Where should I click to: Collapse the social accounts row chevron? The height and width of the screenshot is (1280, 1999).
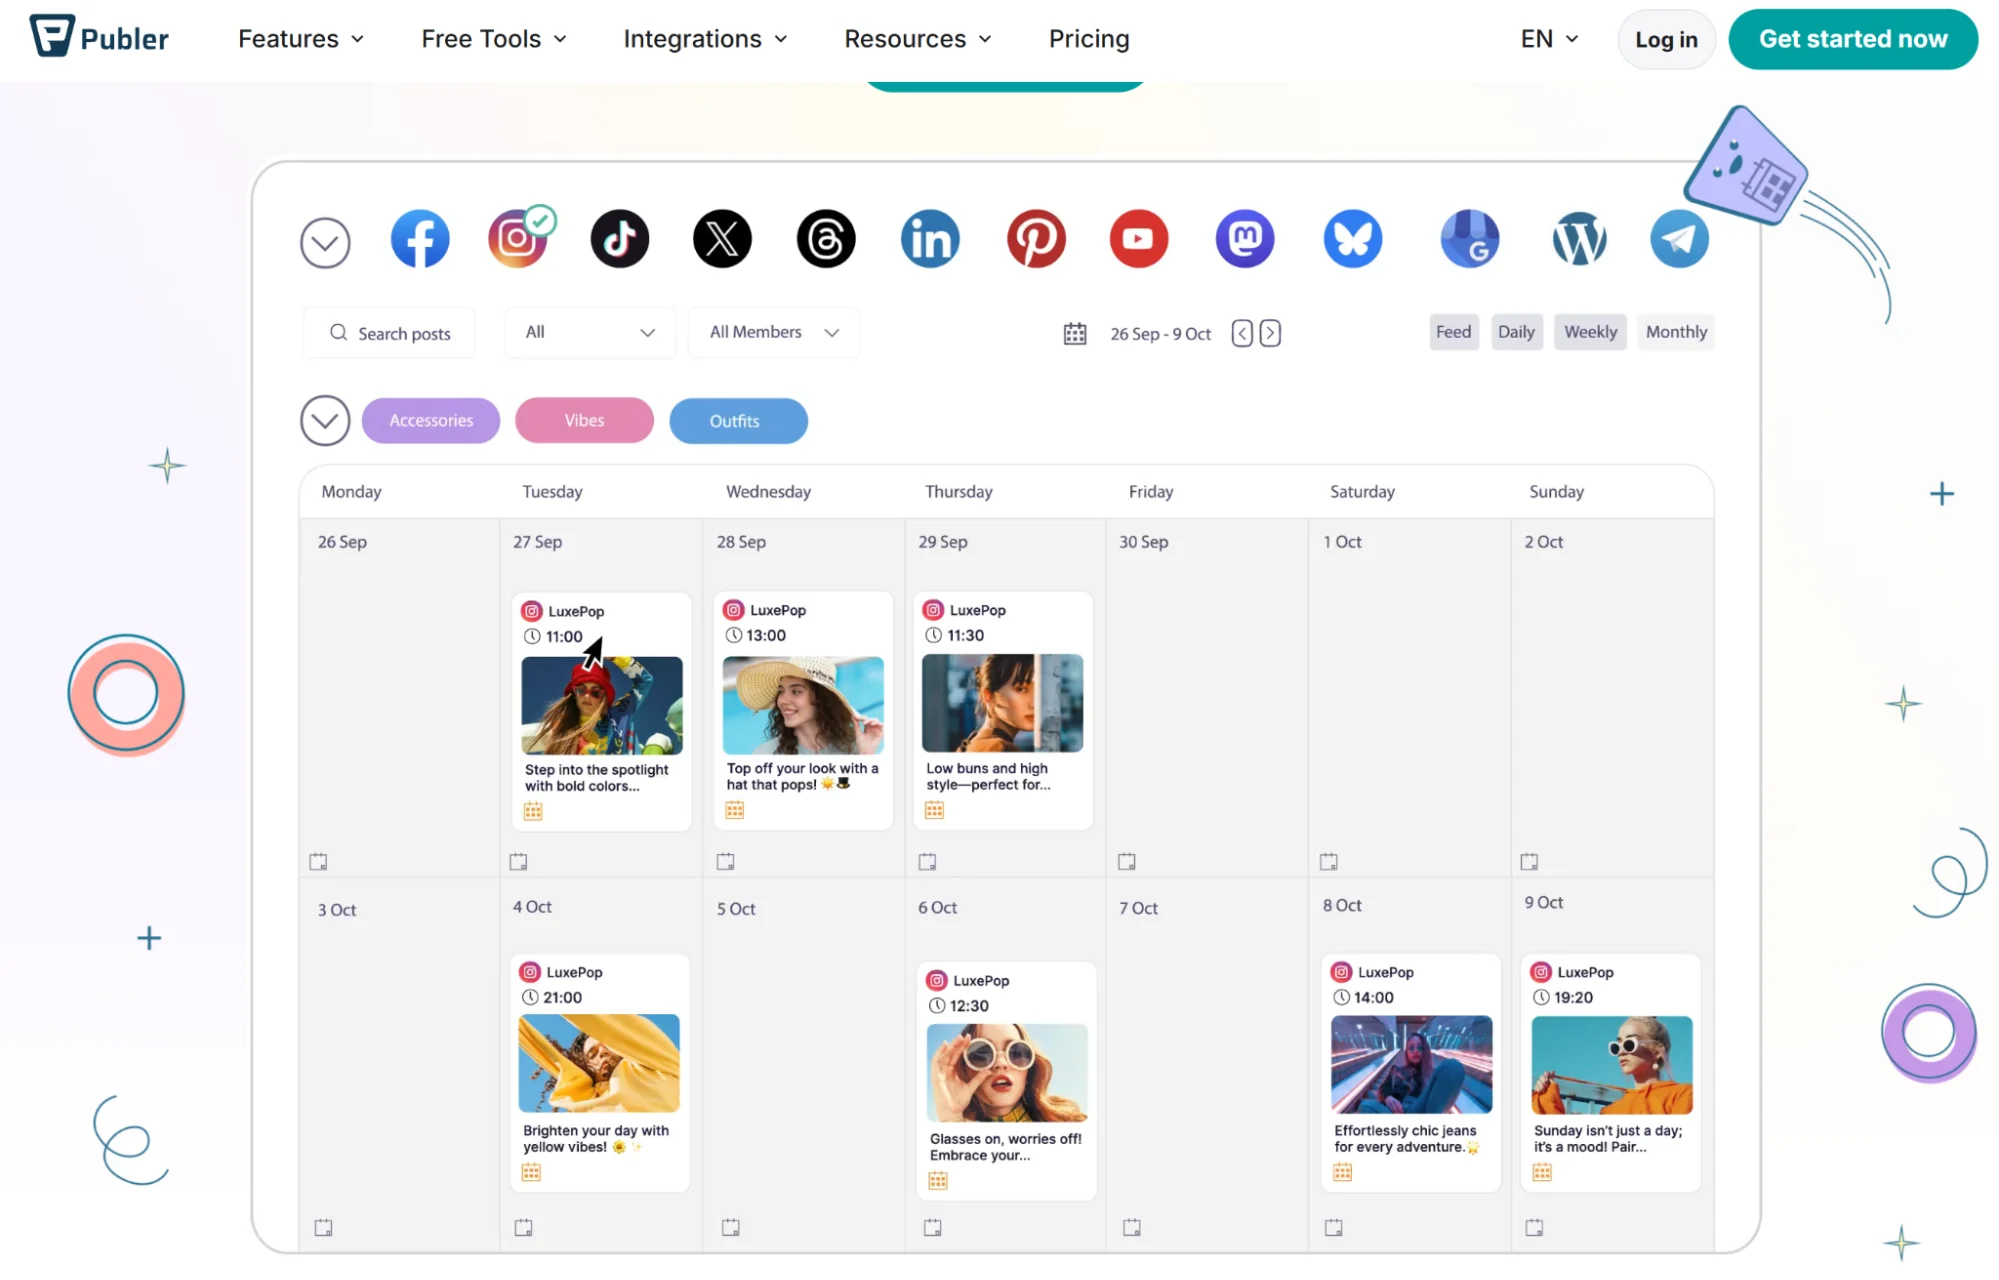point(325,243)
